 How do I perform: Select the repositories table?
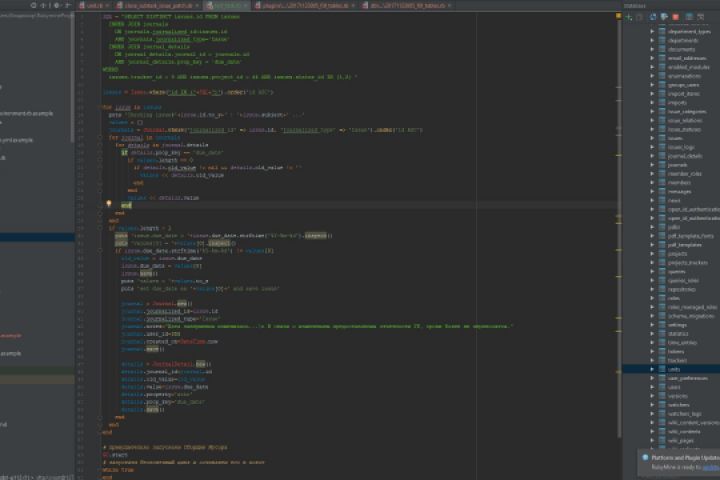click(681, 289)
